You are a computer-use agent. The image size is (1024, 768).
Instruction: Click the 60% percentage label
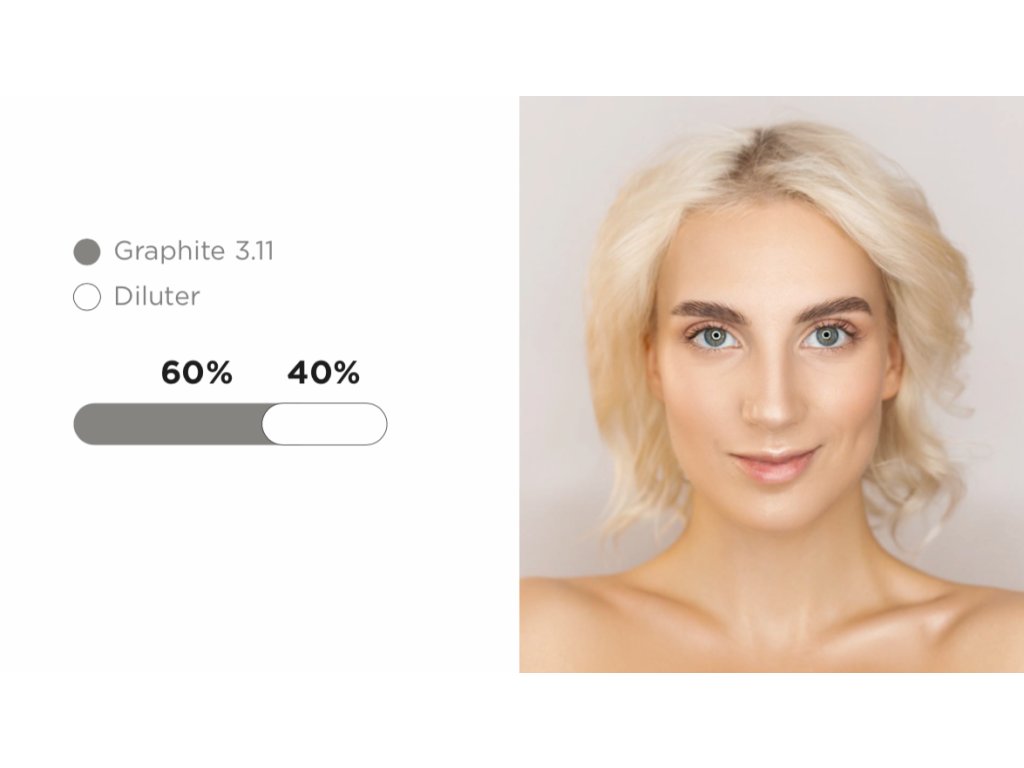point(197,373)
